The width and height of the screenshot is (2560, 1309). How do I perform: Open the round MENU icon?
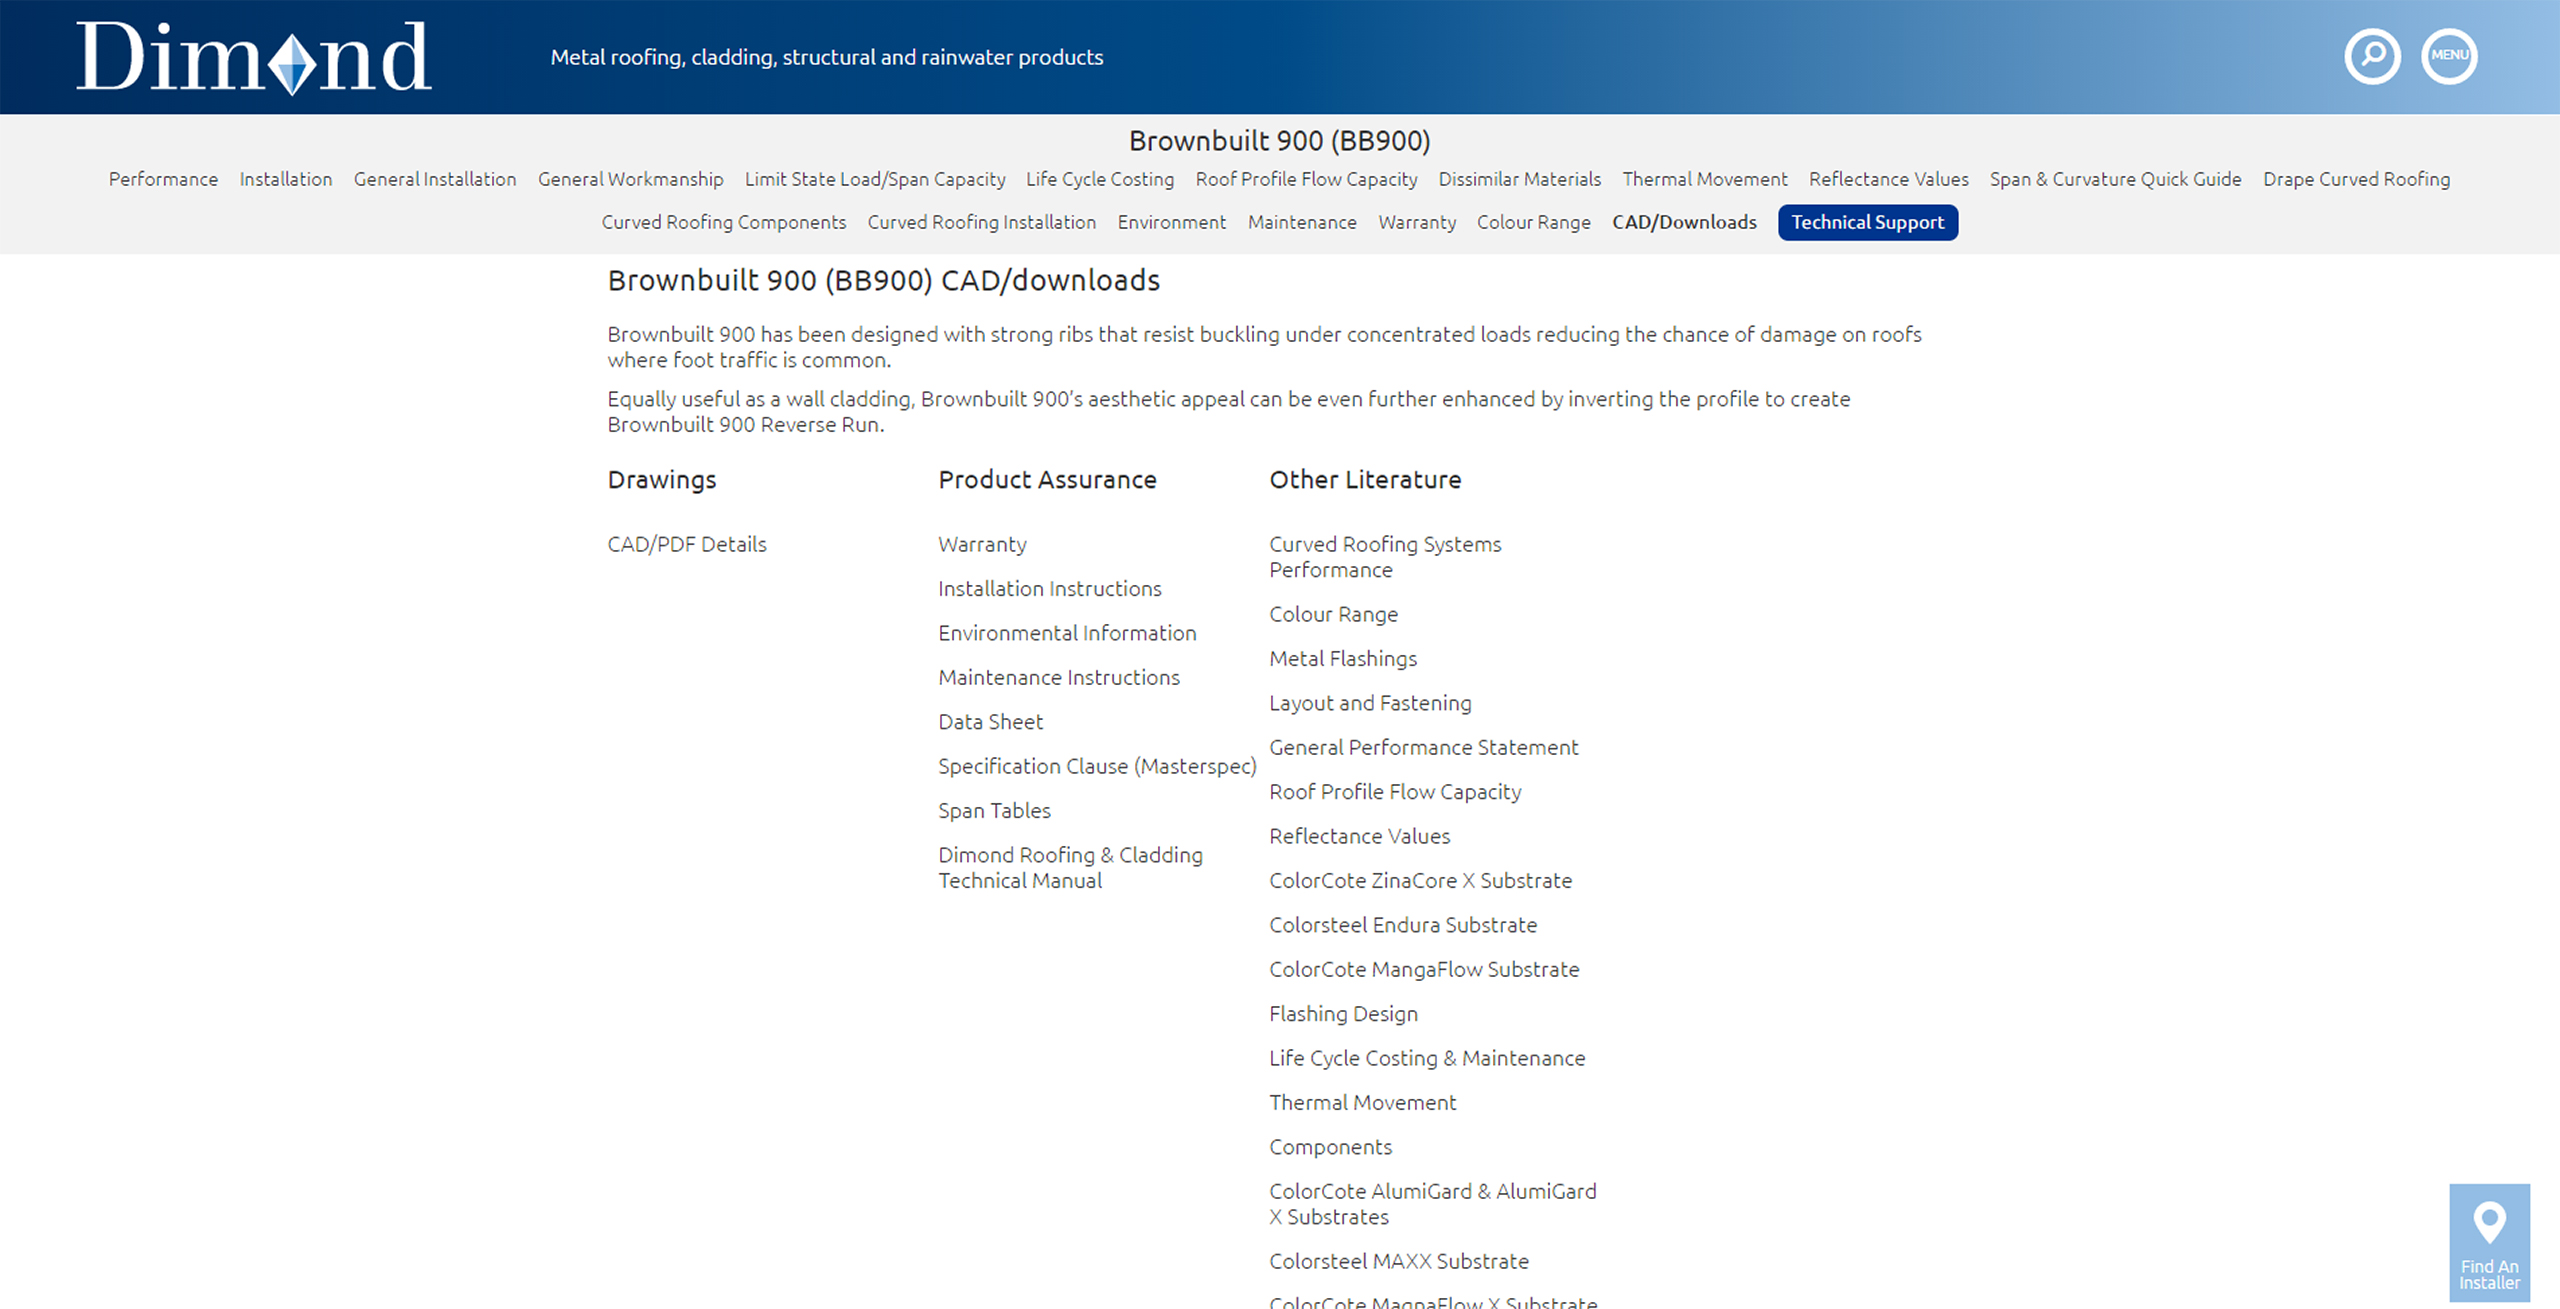pyautogui.click(x=2449, y=56)
